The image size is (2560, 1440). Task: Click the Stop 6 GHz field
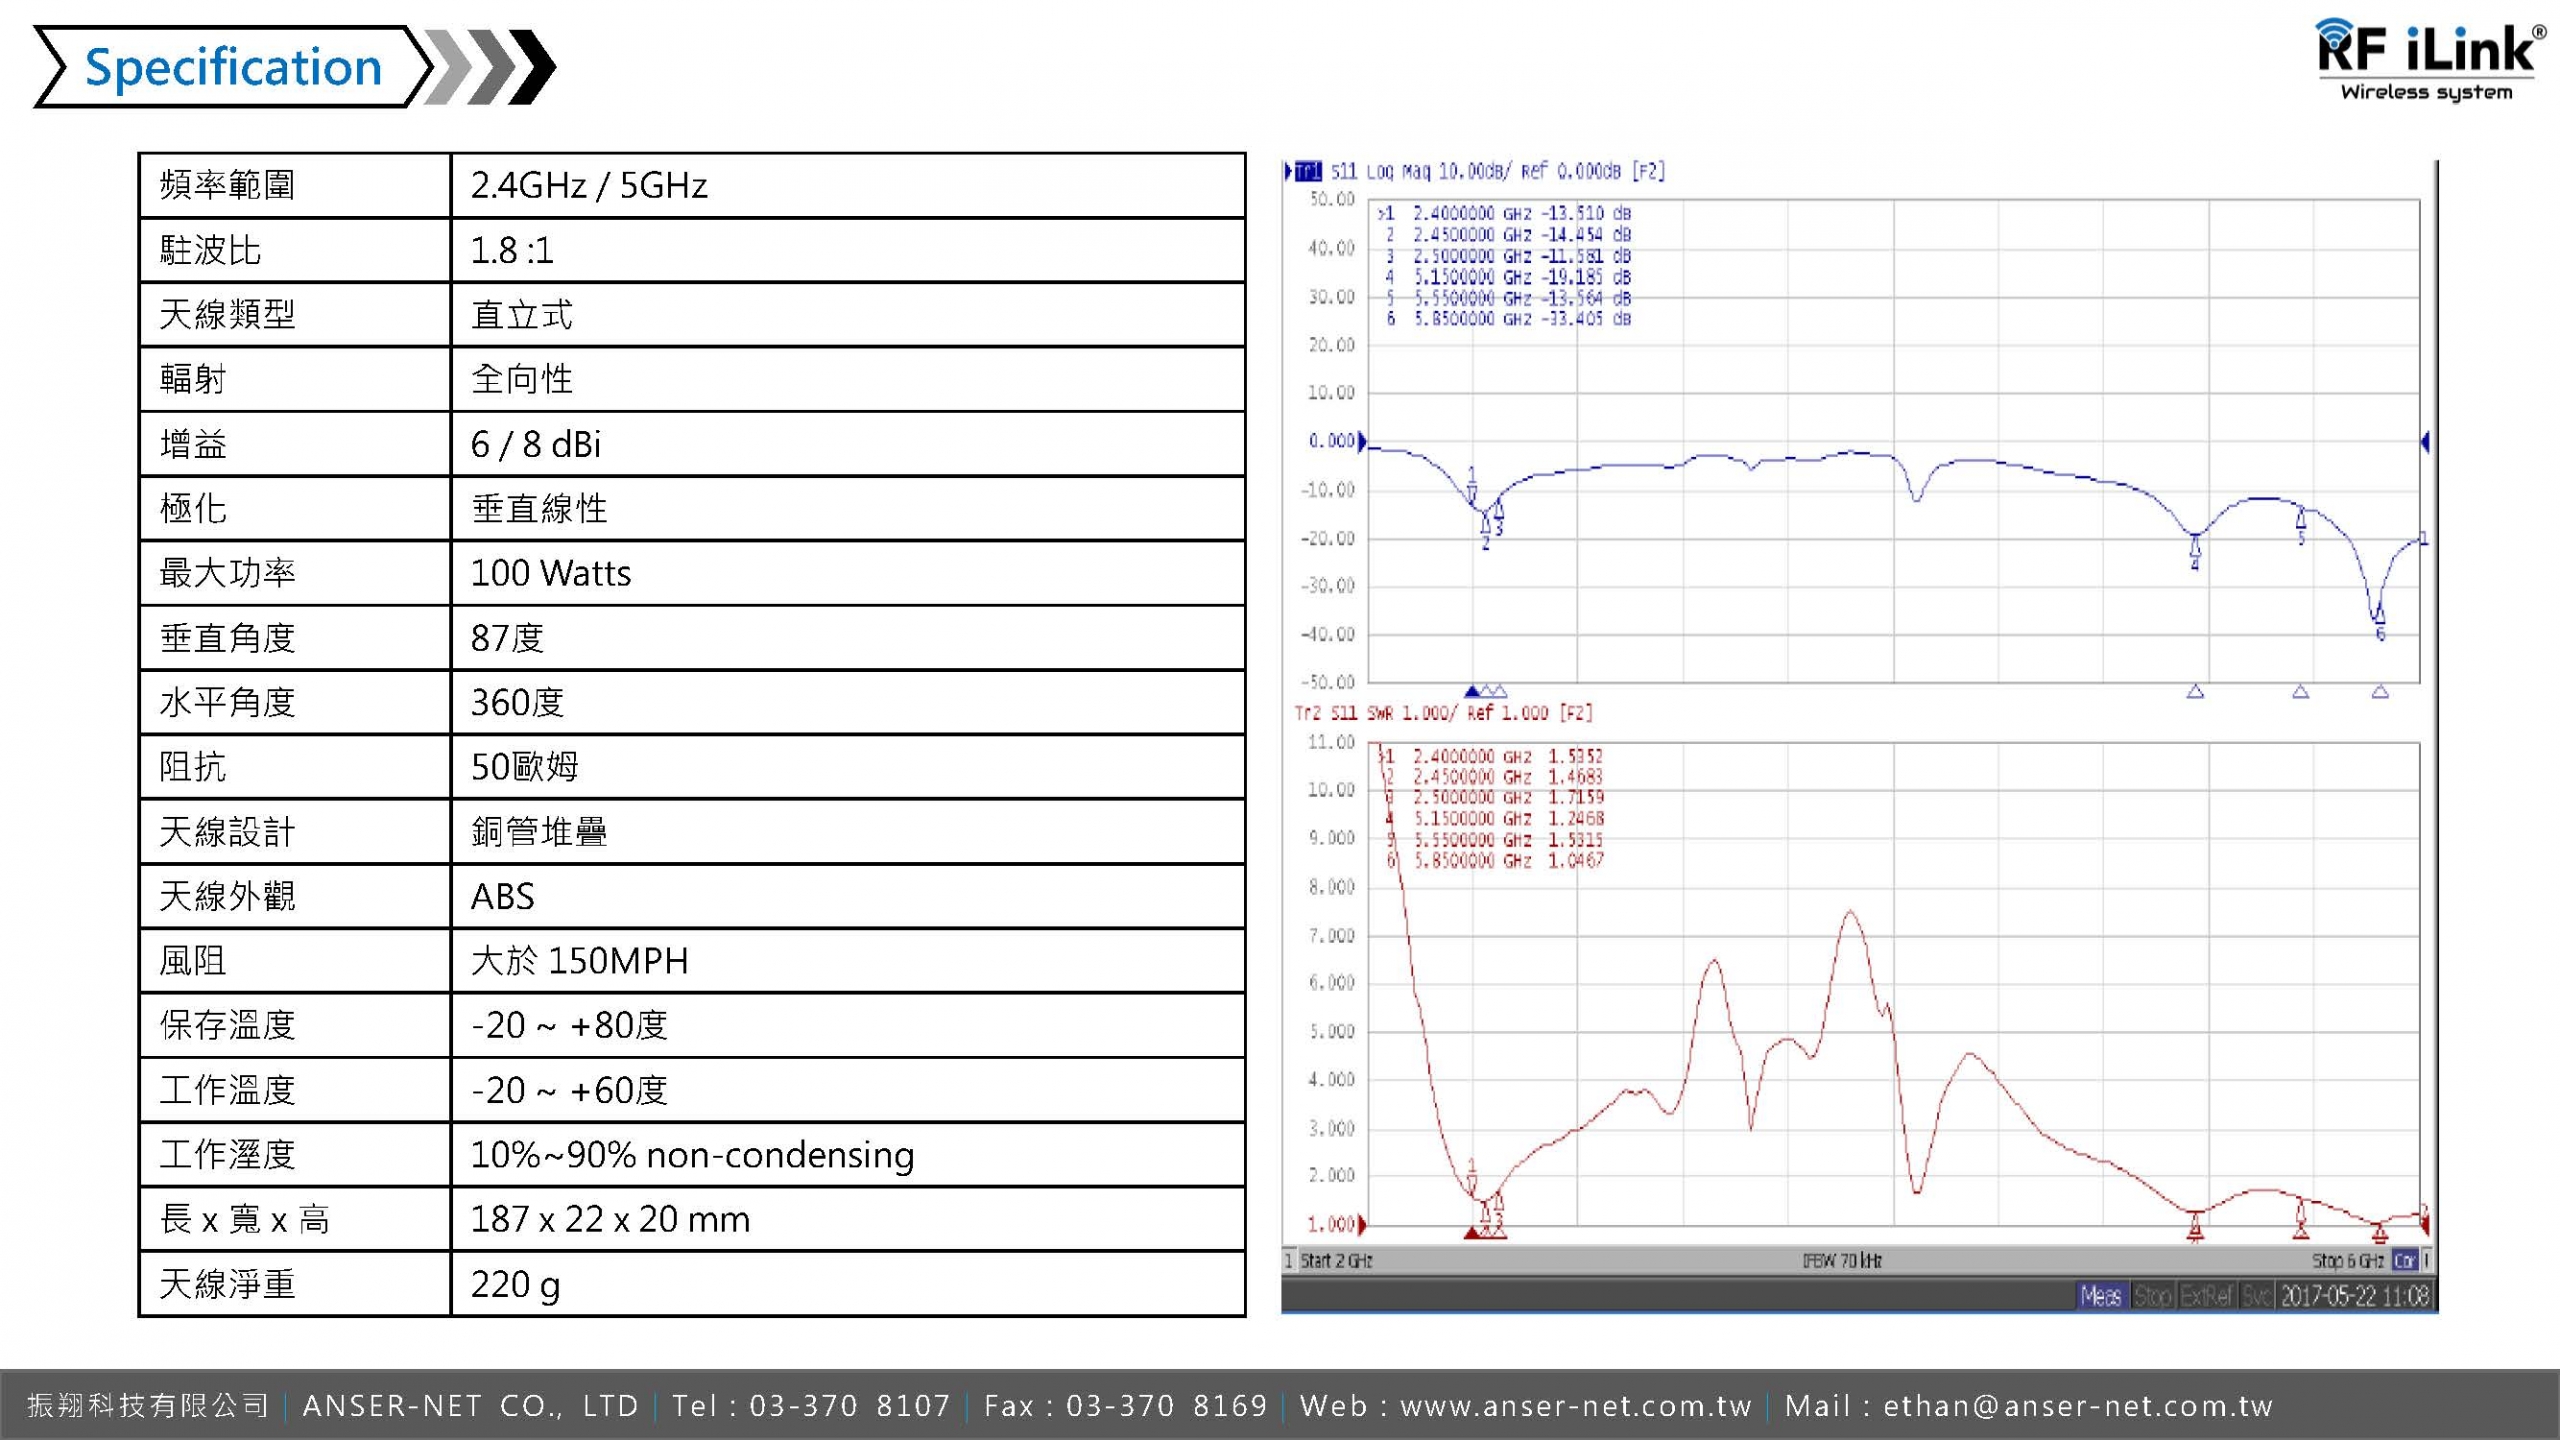click(2346, 1260)
